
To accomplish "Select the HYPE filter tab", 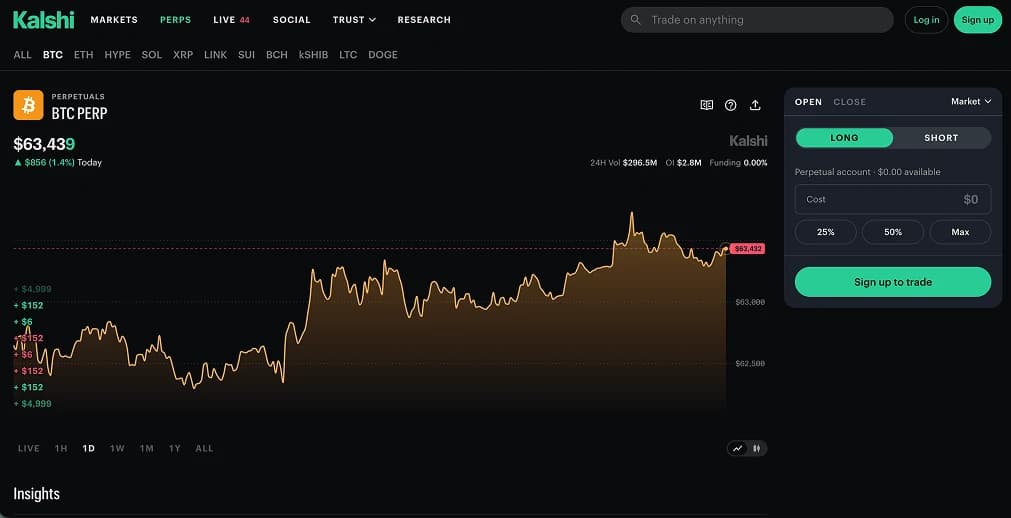I will pos(117,55).
